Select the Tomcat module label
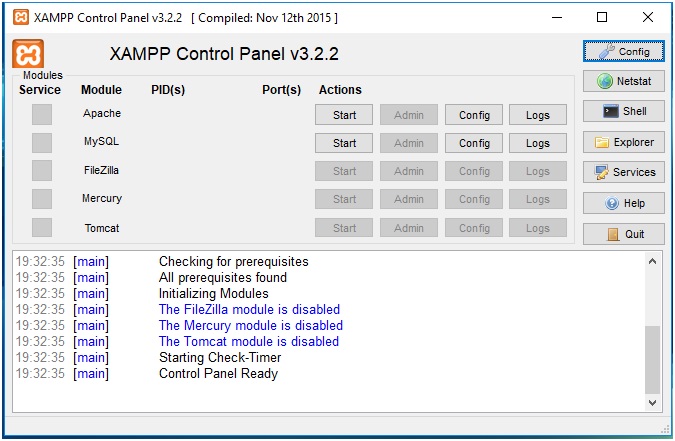675x441 pixels. (x=102, y=228)
